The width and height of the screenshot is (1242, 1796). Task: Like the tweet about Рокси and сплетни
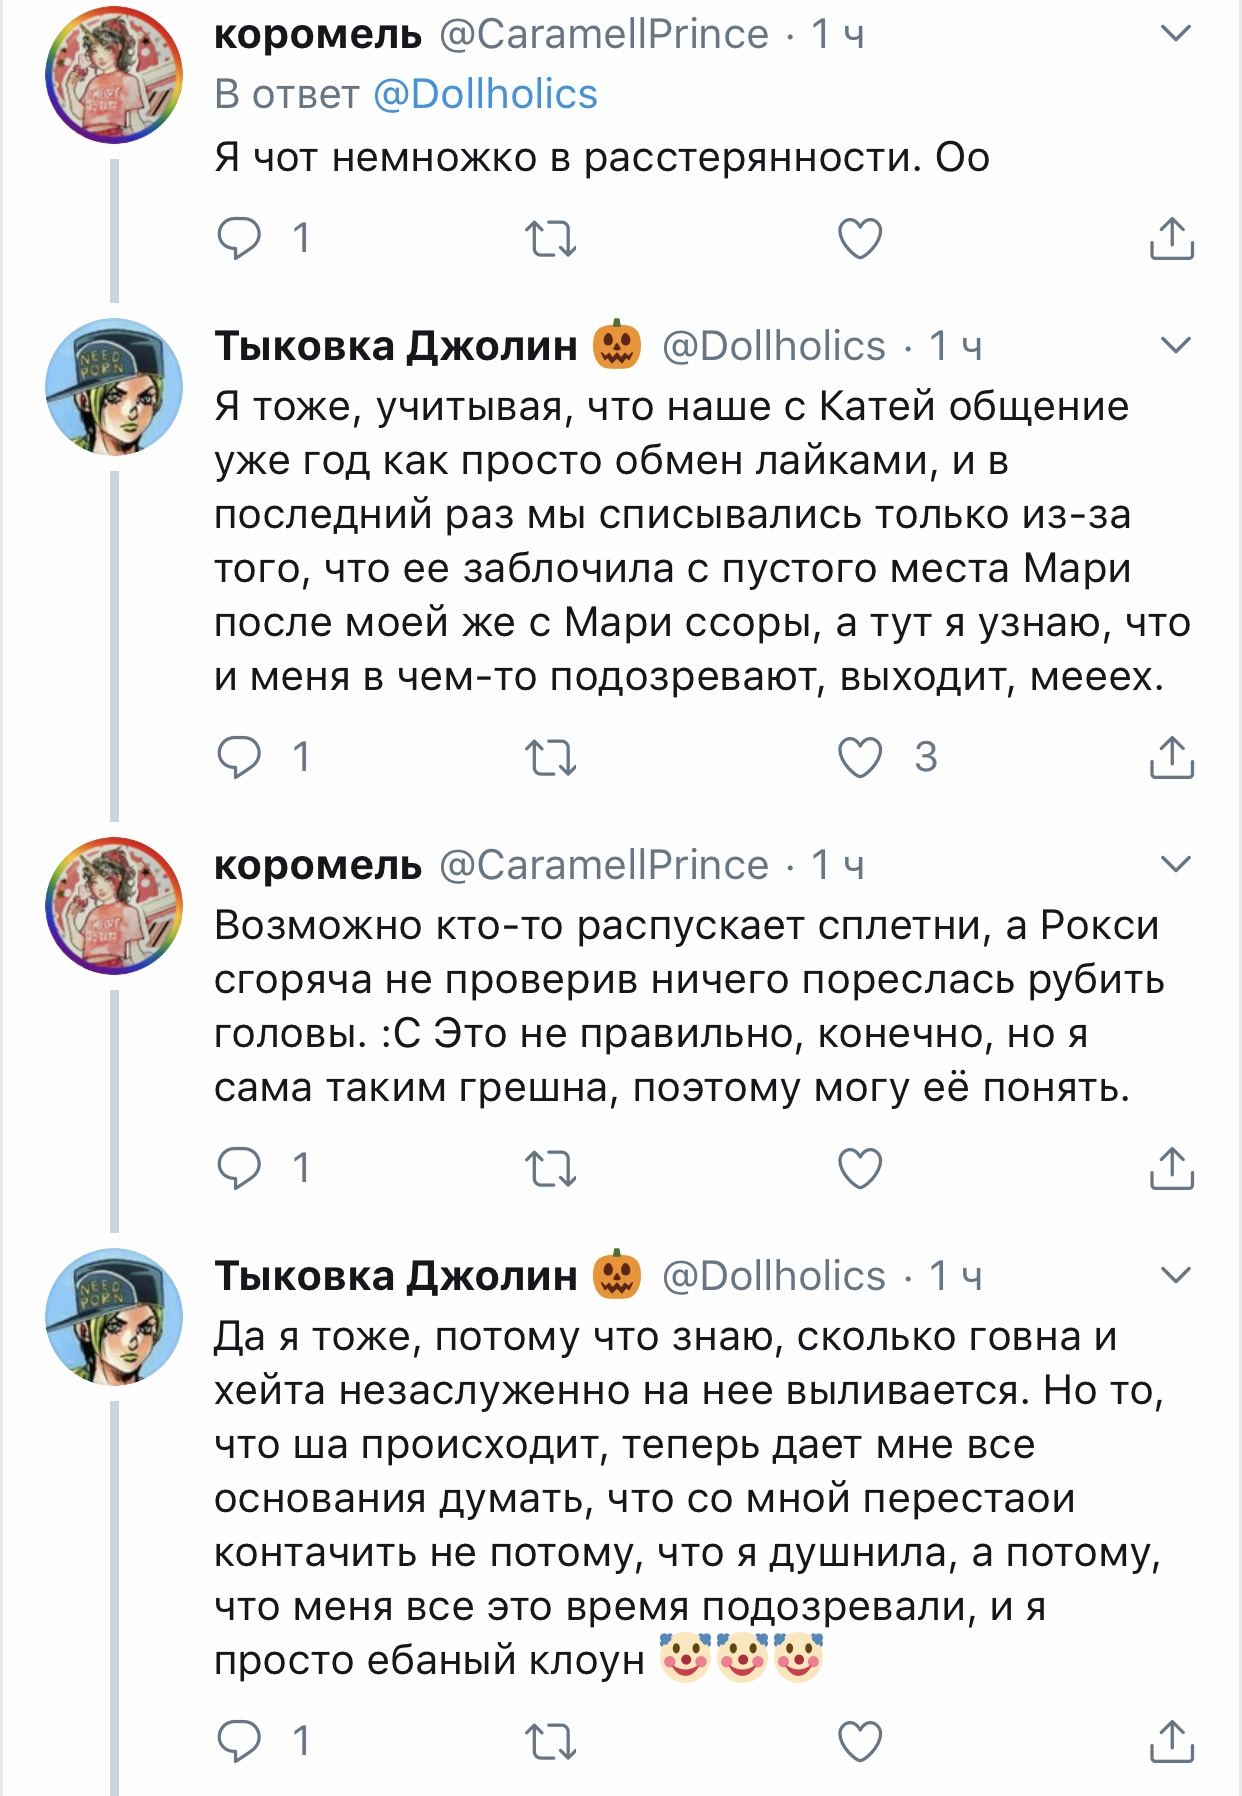click(x=859, y=1168)
